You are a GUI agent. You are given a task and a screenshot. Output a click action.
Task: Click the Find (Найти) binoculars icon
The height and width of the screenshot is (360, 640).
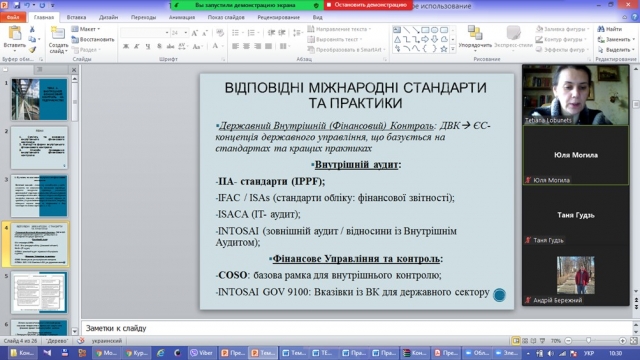pyautogui.click(x=600, y=29)
